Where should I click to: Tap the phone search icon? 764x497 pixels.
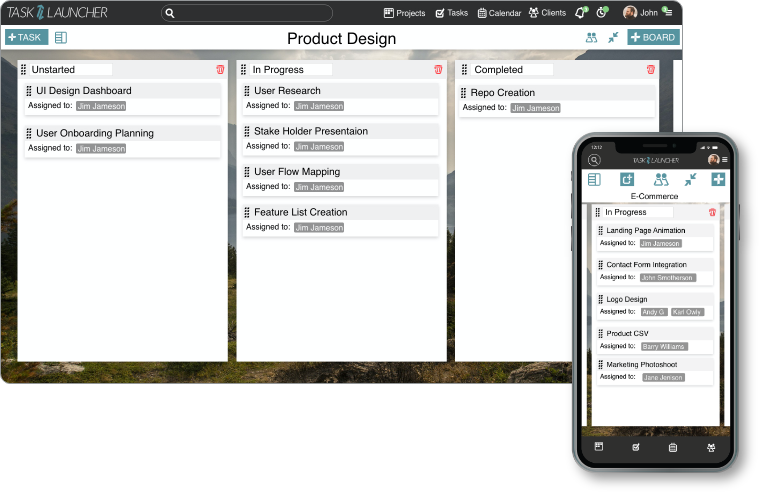pos(594,160)
